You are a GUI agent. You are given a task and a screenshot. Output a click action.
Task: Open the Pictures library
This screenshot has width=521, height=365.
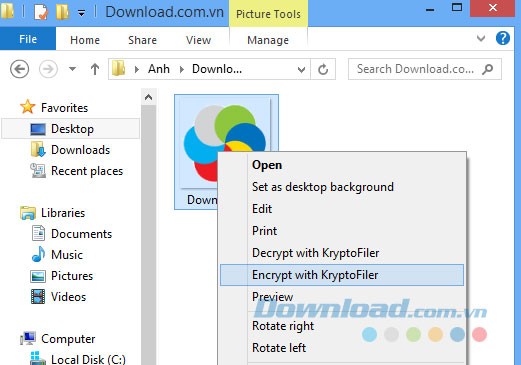[72, 276]
